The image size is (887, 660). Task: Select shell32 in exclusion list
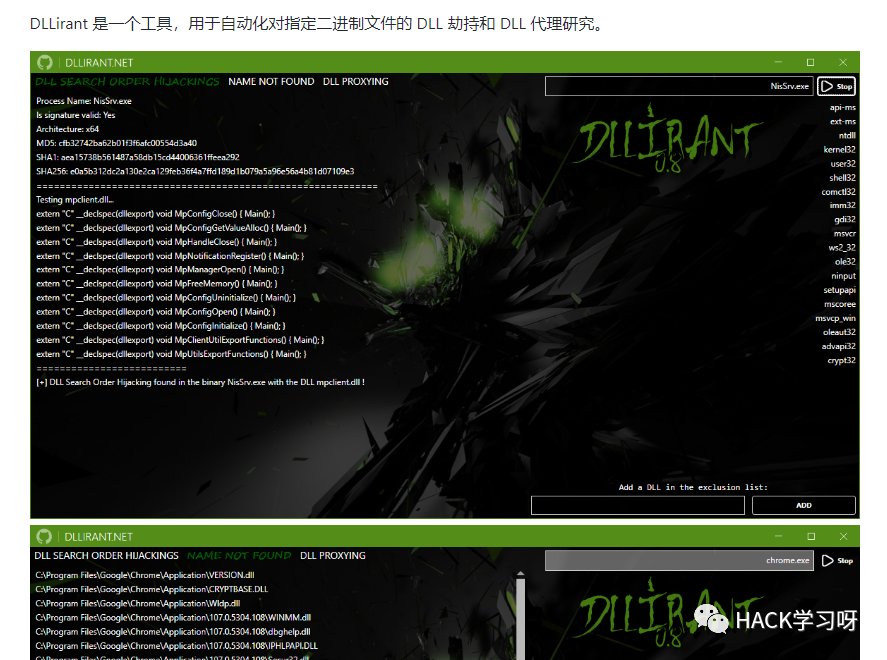842,178
